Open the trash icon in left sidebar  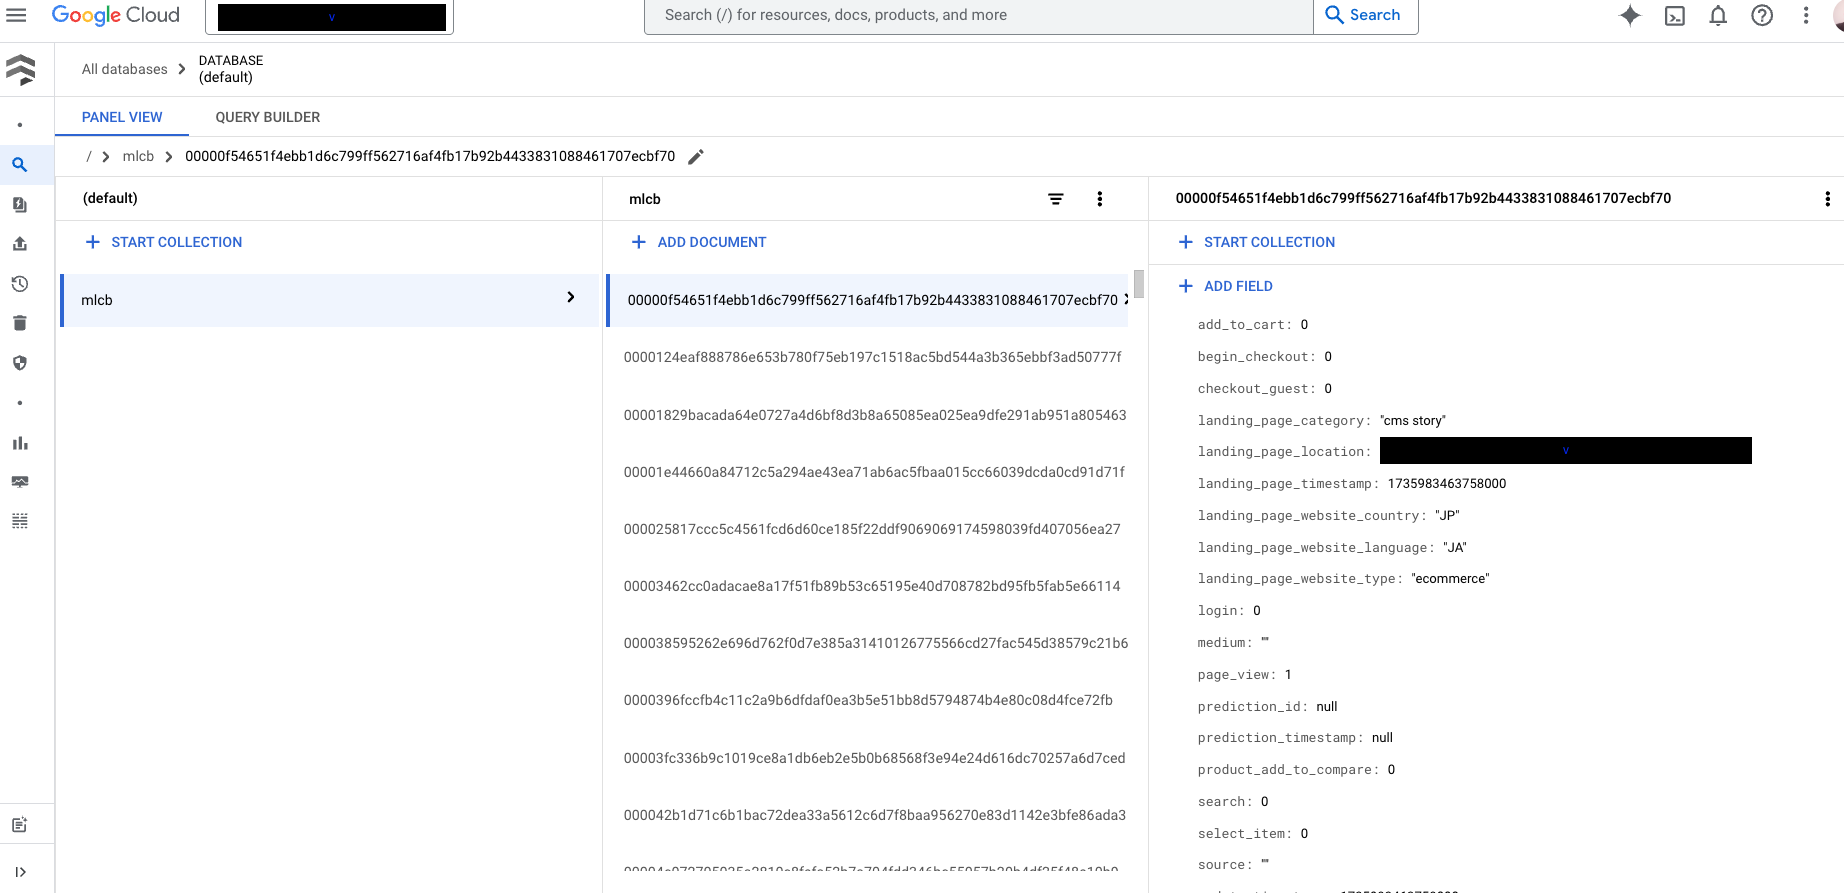point(20,323)
